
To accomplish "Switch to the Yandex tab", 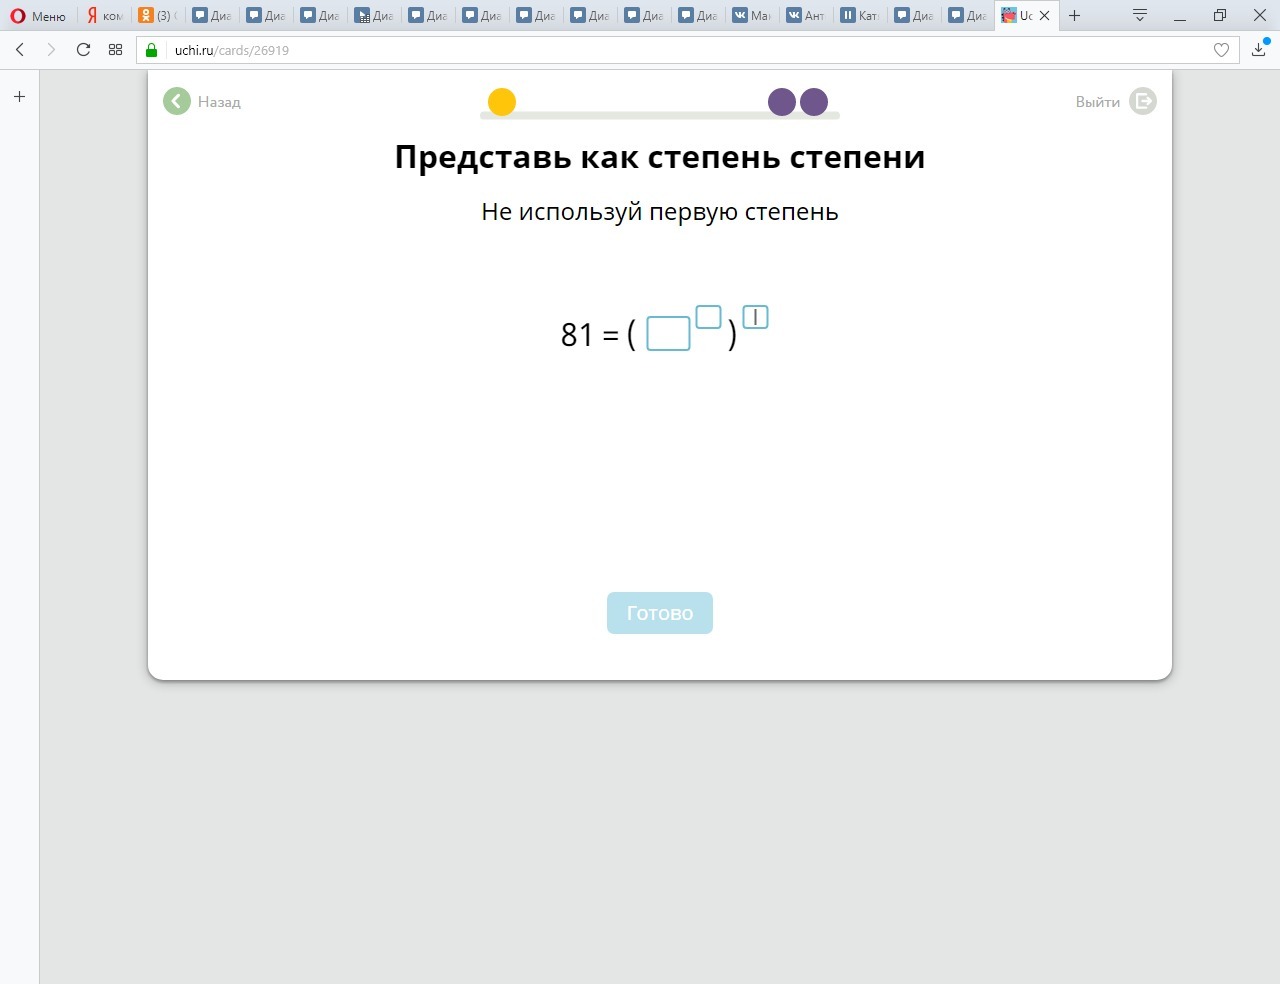I will pos(104,16).
